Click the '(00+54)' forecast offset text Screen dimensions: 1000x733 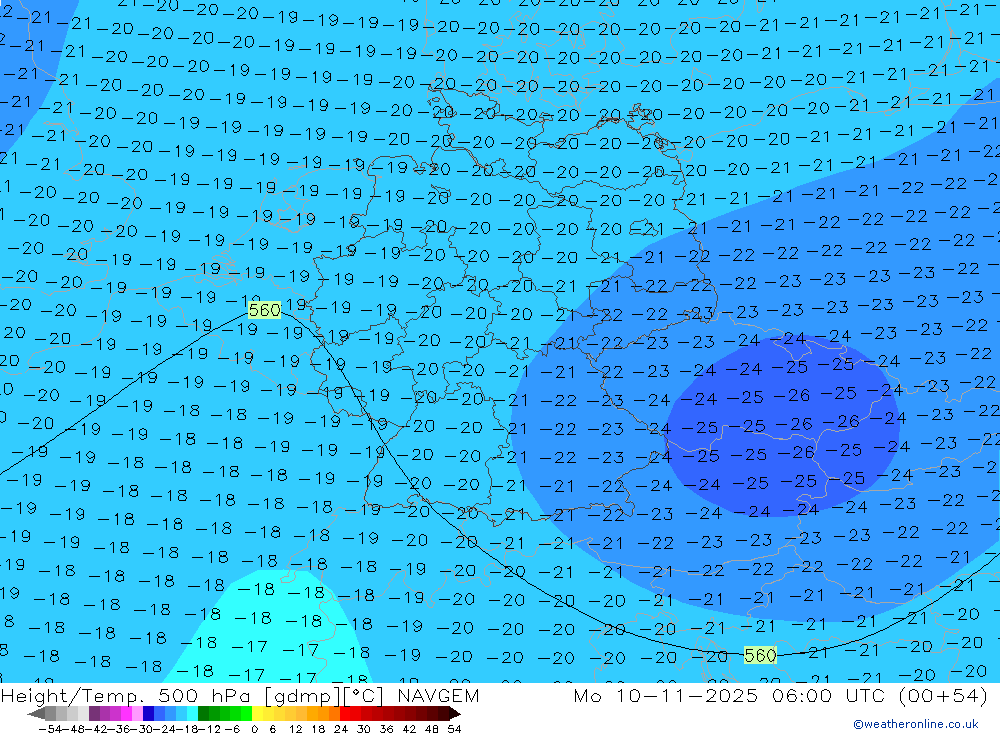(943, 695)
